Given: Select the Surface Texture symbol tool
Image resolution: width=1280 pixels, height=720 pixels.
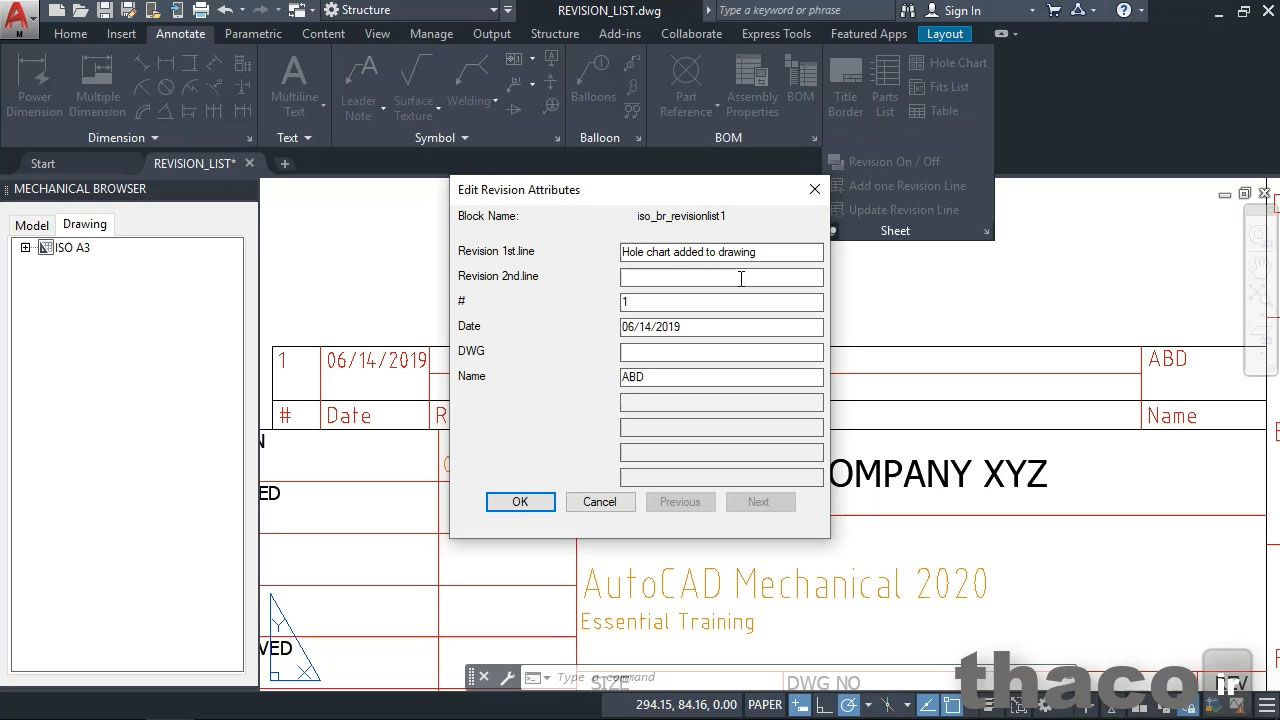Looking at the screenshot, I should tap(413, 88).
